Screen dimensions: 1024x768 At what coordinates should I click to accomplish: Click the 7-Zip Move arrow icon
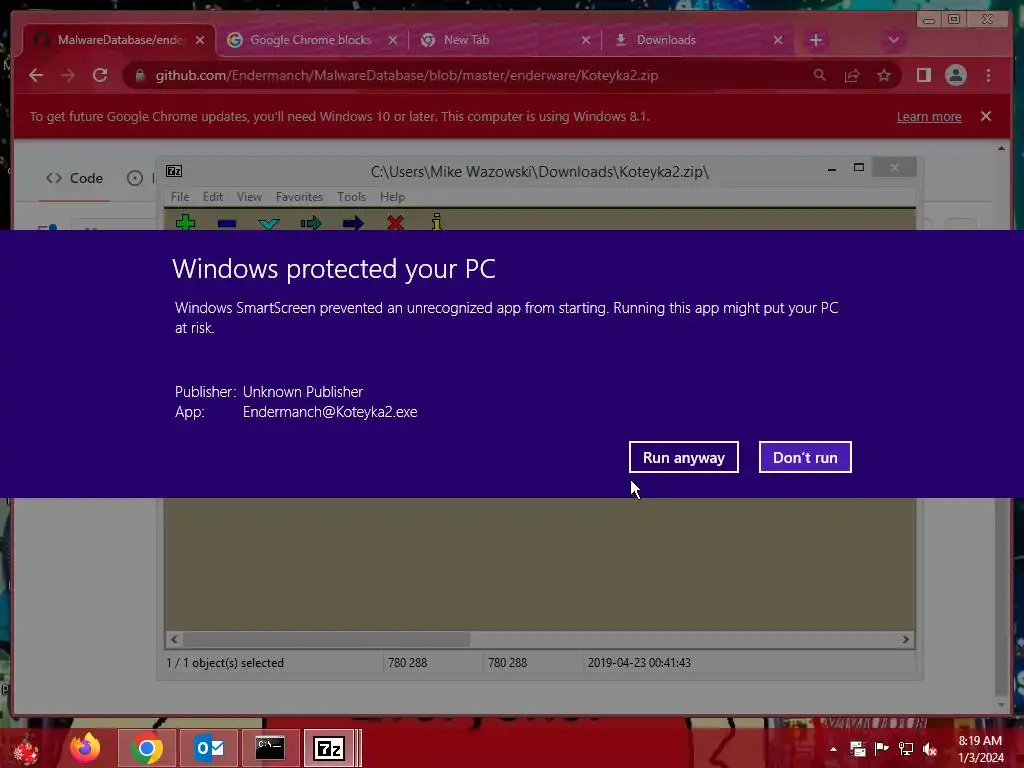353,223
